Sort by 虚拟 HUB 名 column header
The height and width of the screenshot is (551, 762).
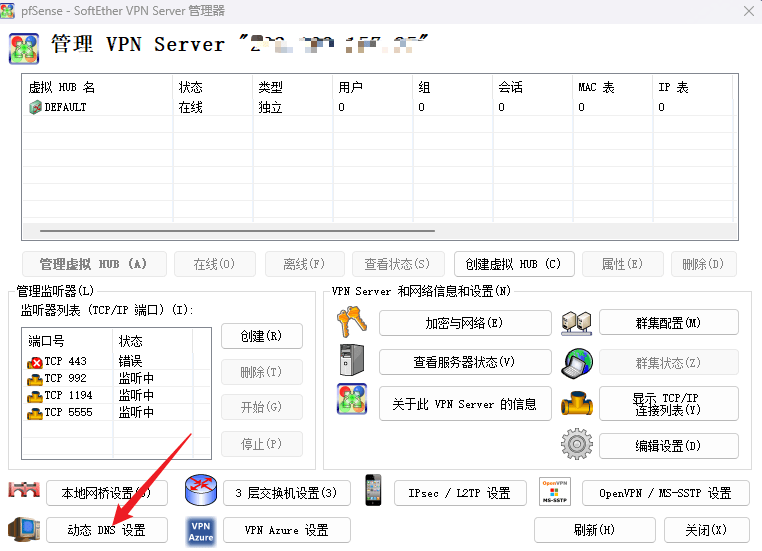[97, 87]
